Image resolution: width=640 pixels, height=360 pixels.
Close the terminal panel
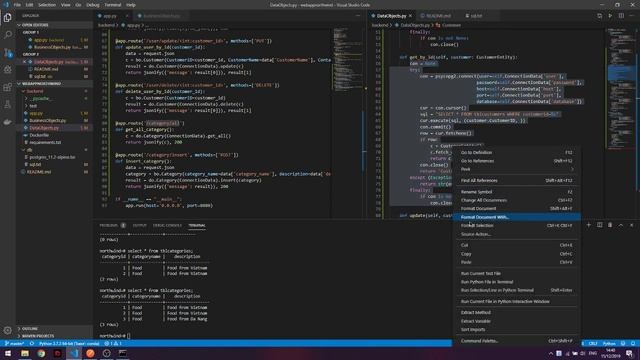click(631, 225)
